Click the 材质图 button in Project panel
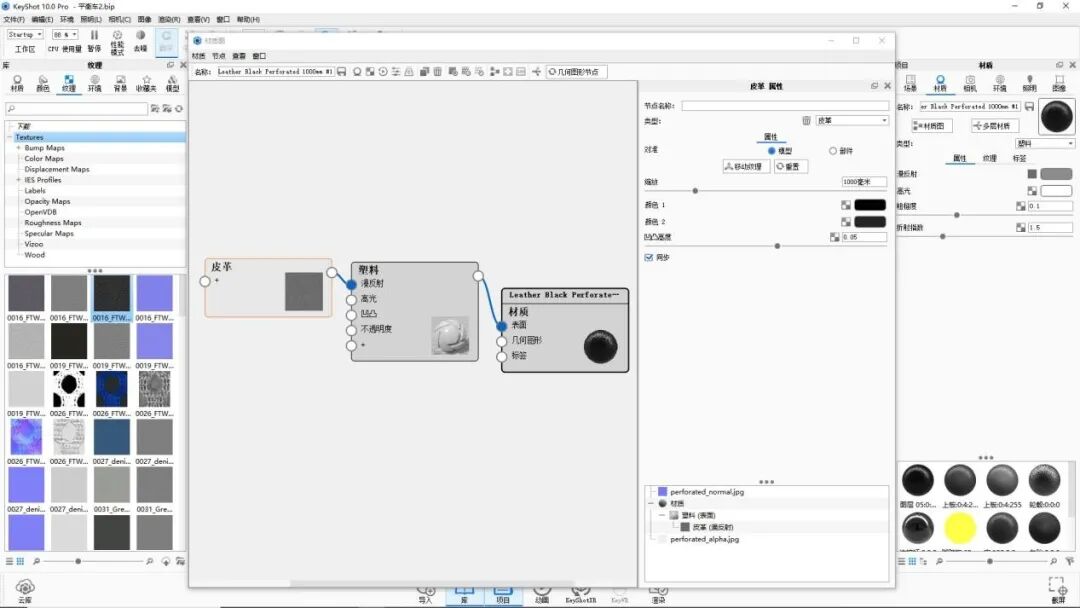The width and height of the screenshot is (1080, 608). [933, 126]
